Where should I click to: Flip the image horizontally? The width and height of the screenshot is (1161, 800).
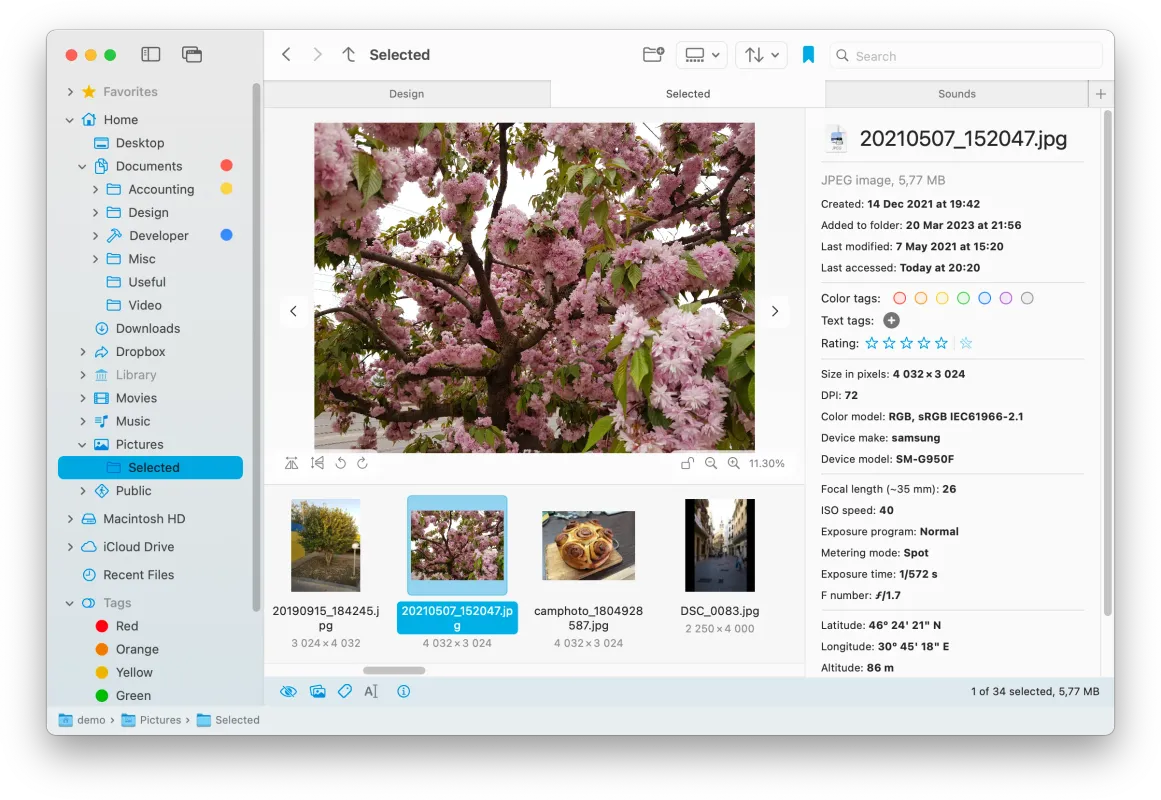click(291, 463)
